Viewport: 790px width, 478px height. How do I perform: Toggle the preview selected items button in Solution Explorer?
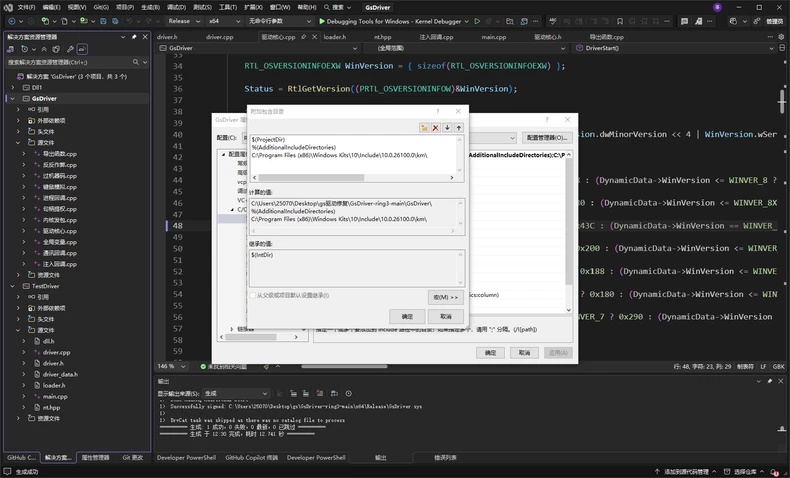coord(82,49)
